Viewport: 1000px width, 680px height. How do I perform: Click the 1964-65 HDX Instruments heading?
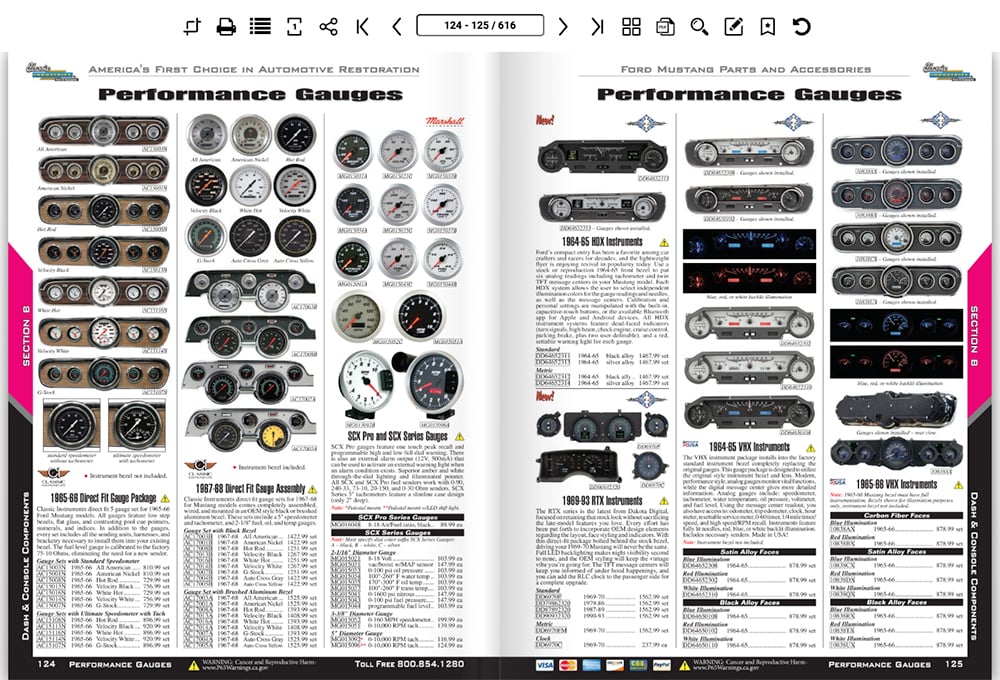click(602, 242)
